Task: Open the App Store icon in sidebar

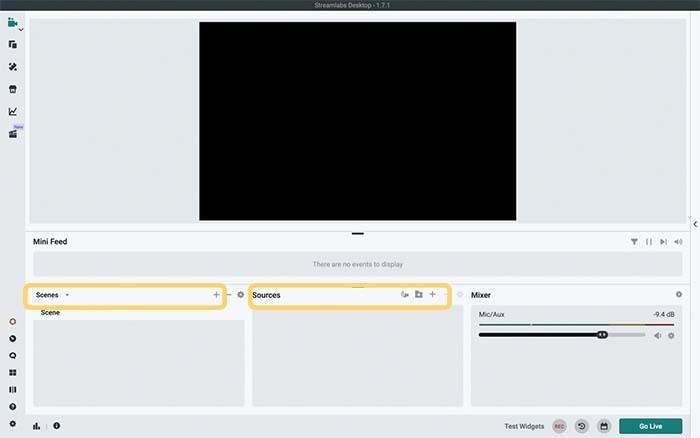Action: pos(13,89)
